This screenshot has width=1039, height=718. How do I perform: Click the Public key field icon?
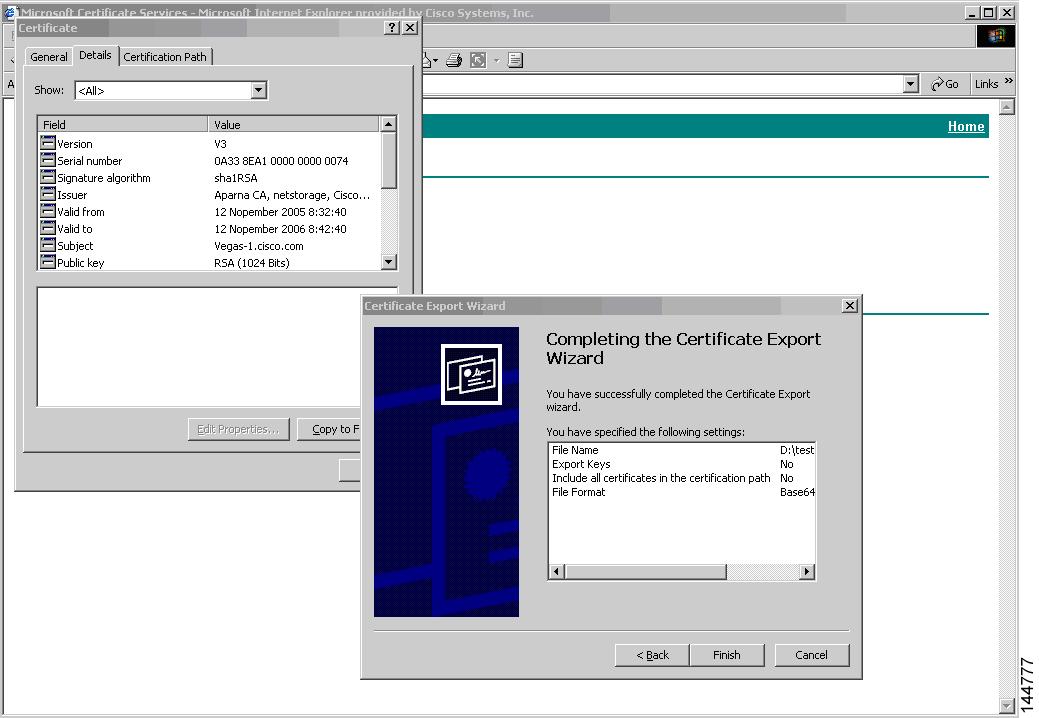(x=48, y=262)
